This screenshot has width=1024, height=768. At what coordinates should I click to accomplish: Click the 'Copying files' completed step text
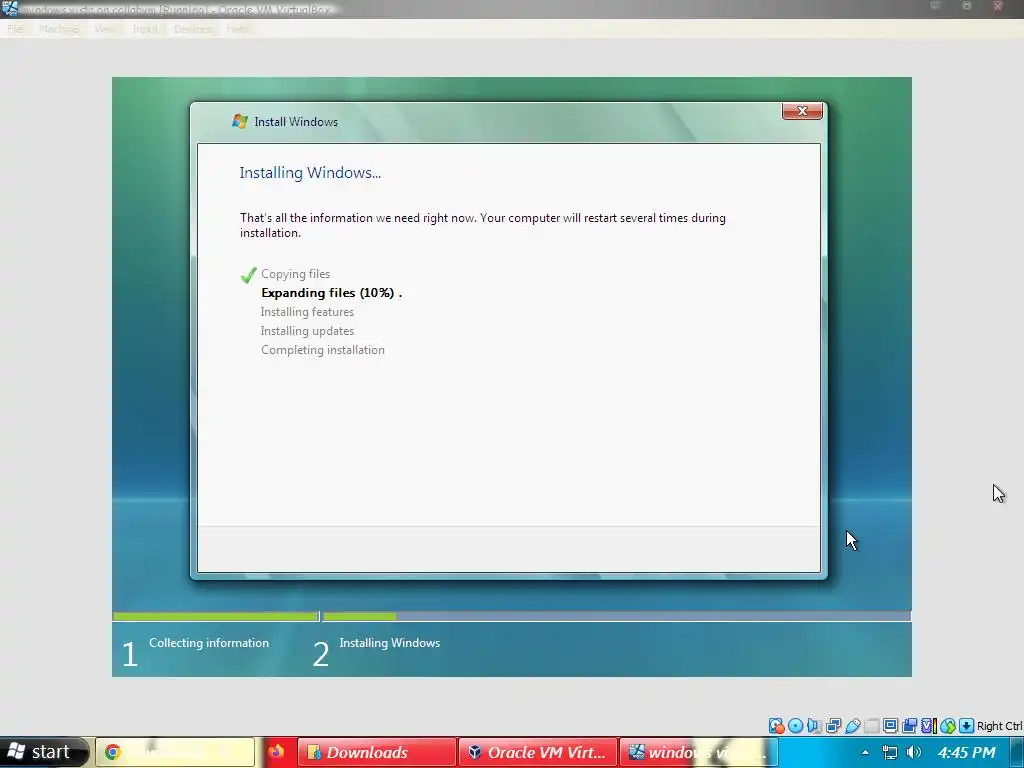click(296, 274)
